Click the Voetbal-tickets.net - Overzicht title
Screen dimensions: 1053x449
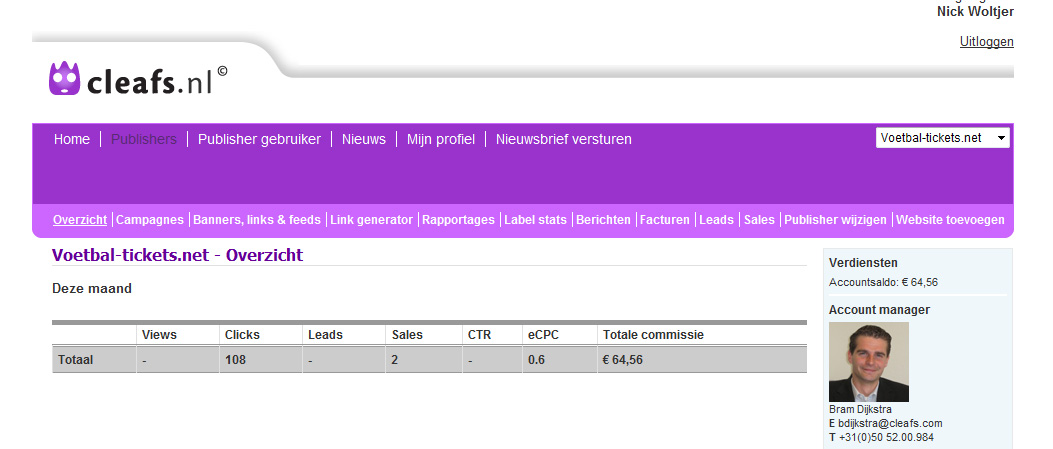[177, 255]
